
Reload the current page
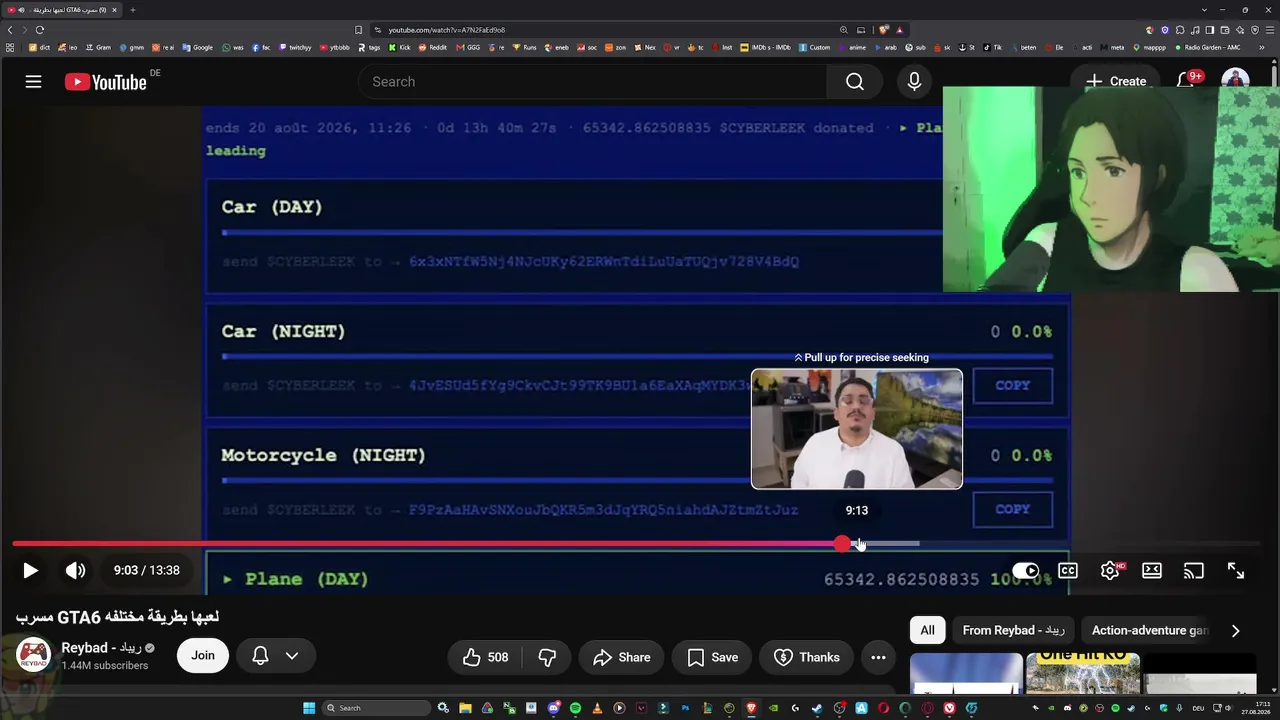pyautogui.click(x=40, y=30)
